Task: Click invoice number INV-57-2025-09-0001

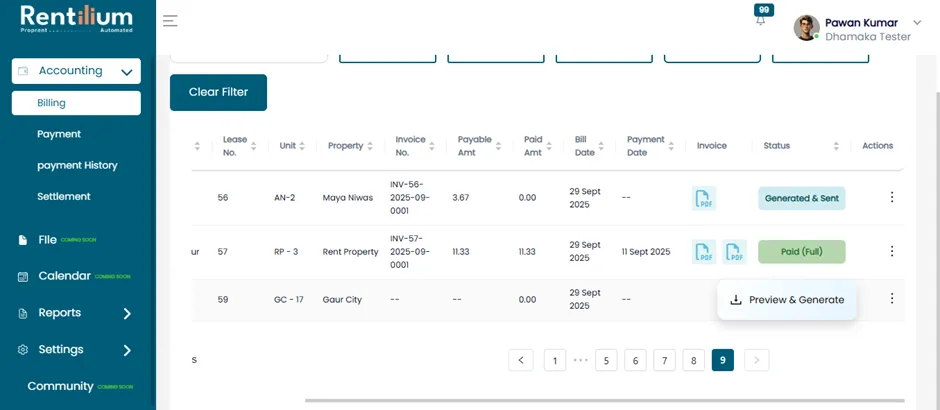Action: (x=410, y=251)
